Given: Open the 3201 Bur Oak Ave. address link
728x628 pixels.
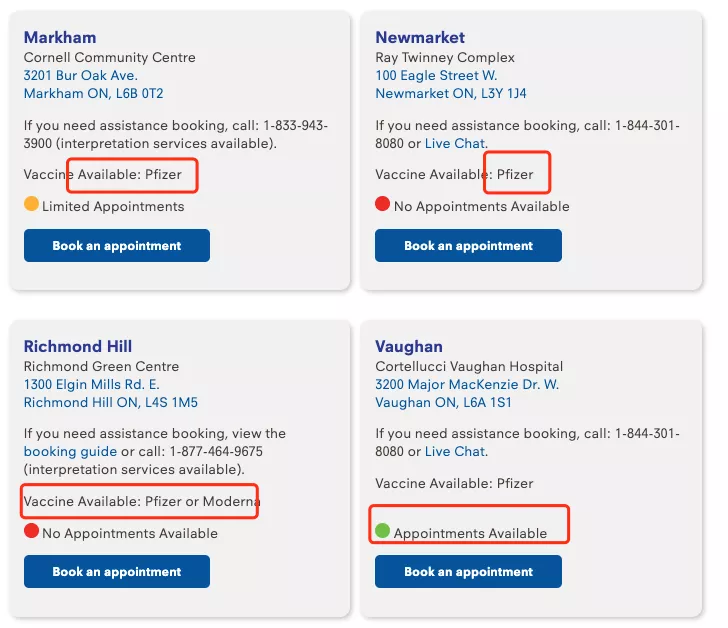Looking at the screenshot, I should tap(81, 75).
